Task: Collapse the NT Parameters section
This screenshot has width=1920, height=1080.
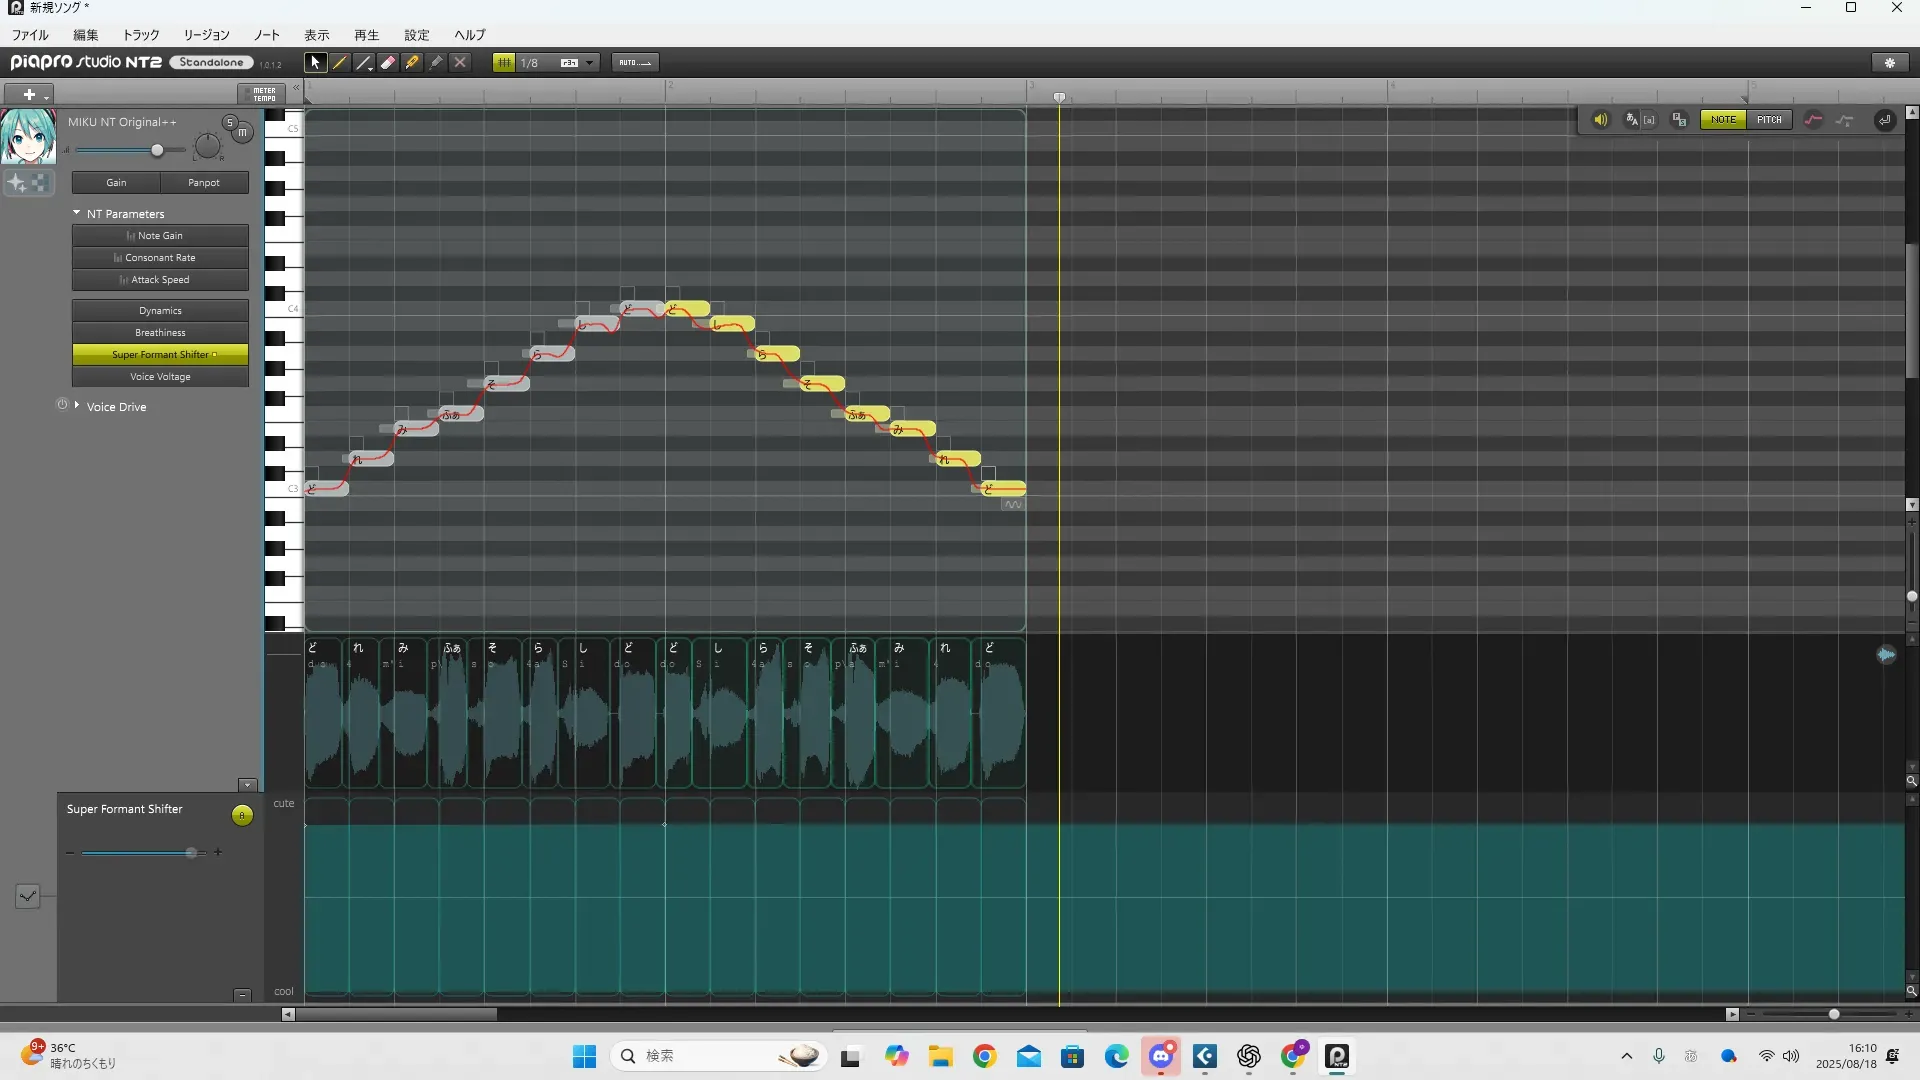Action: [77, 213]
